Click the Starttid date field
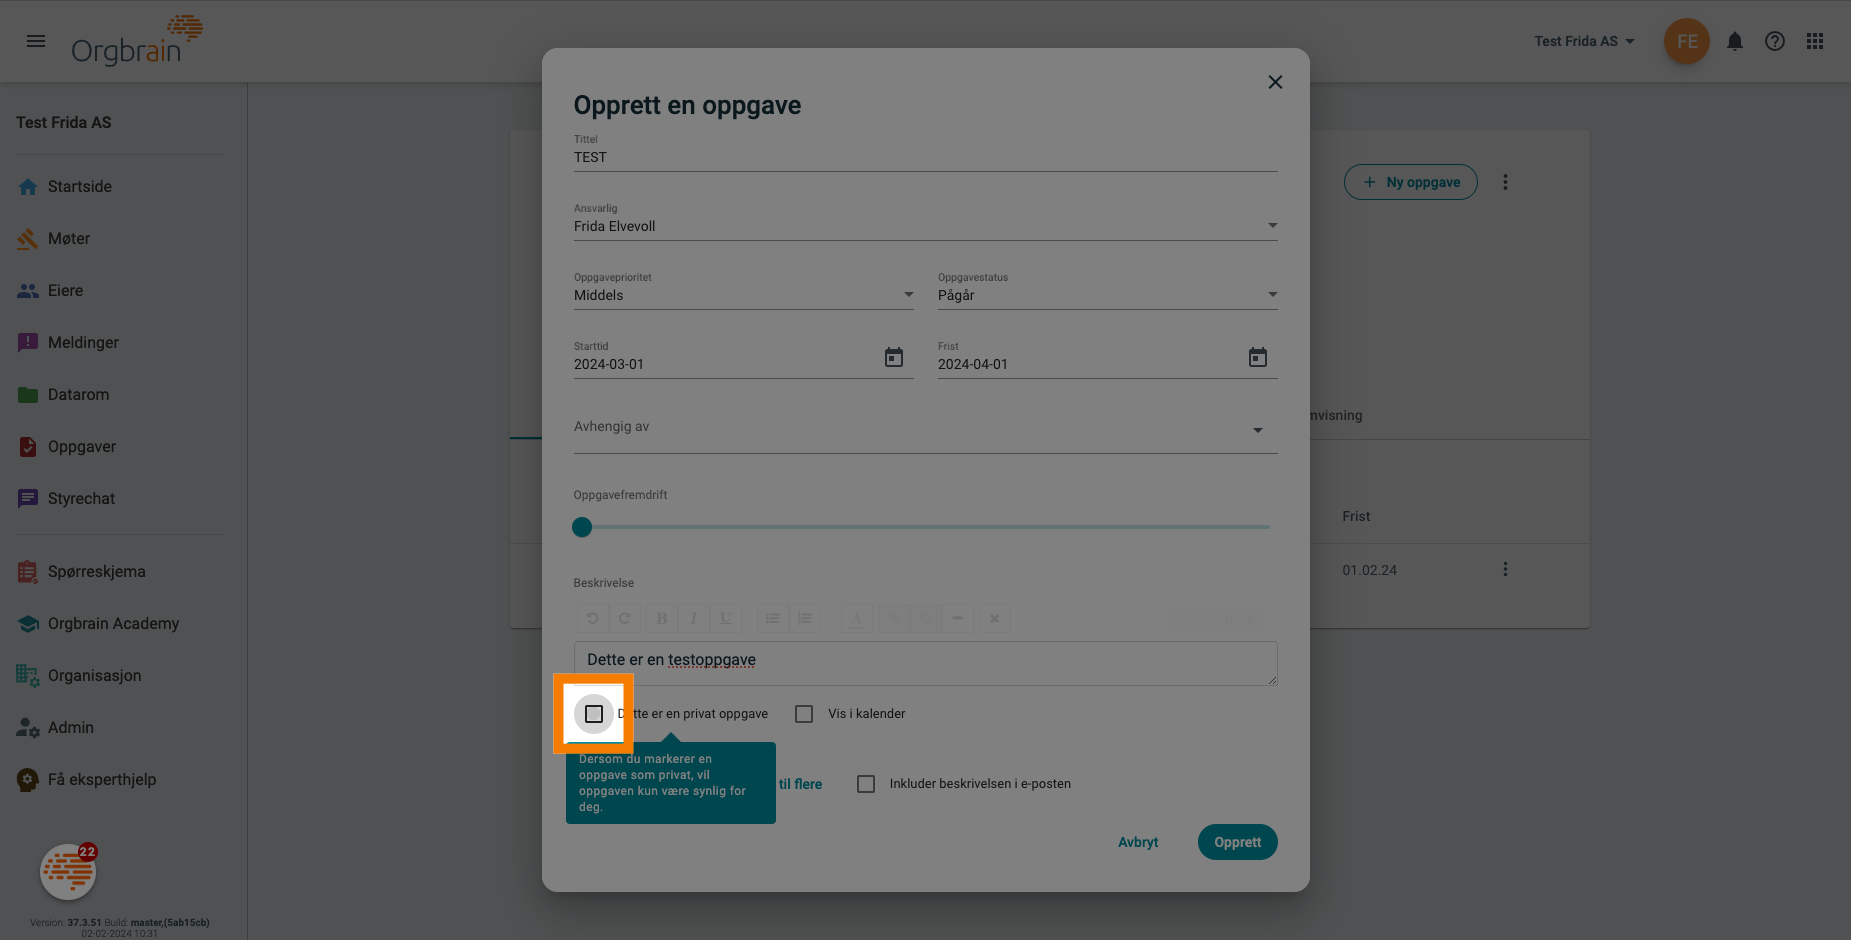The height and width of the screenshot is (940, 1851). coord(725,364)
